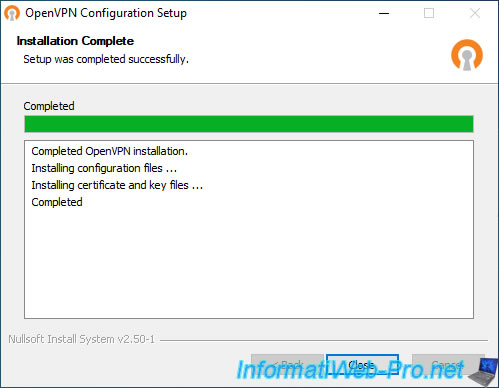Click 'Setup was completed successfully.' text

click(106, 59)
